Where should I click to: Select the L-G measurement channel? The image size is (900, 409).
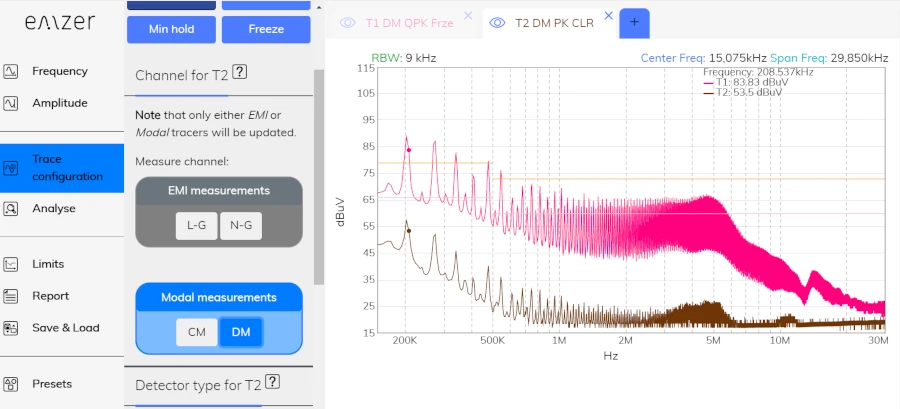point(196,226)
